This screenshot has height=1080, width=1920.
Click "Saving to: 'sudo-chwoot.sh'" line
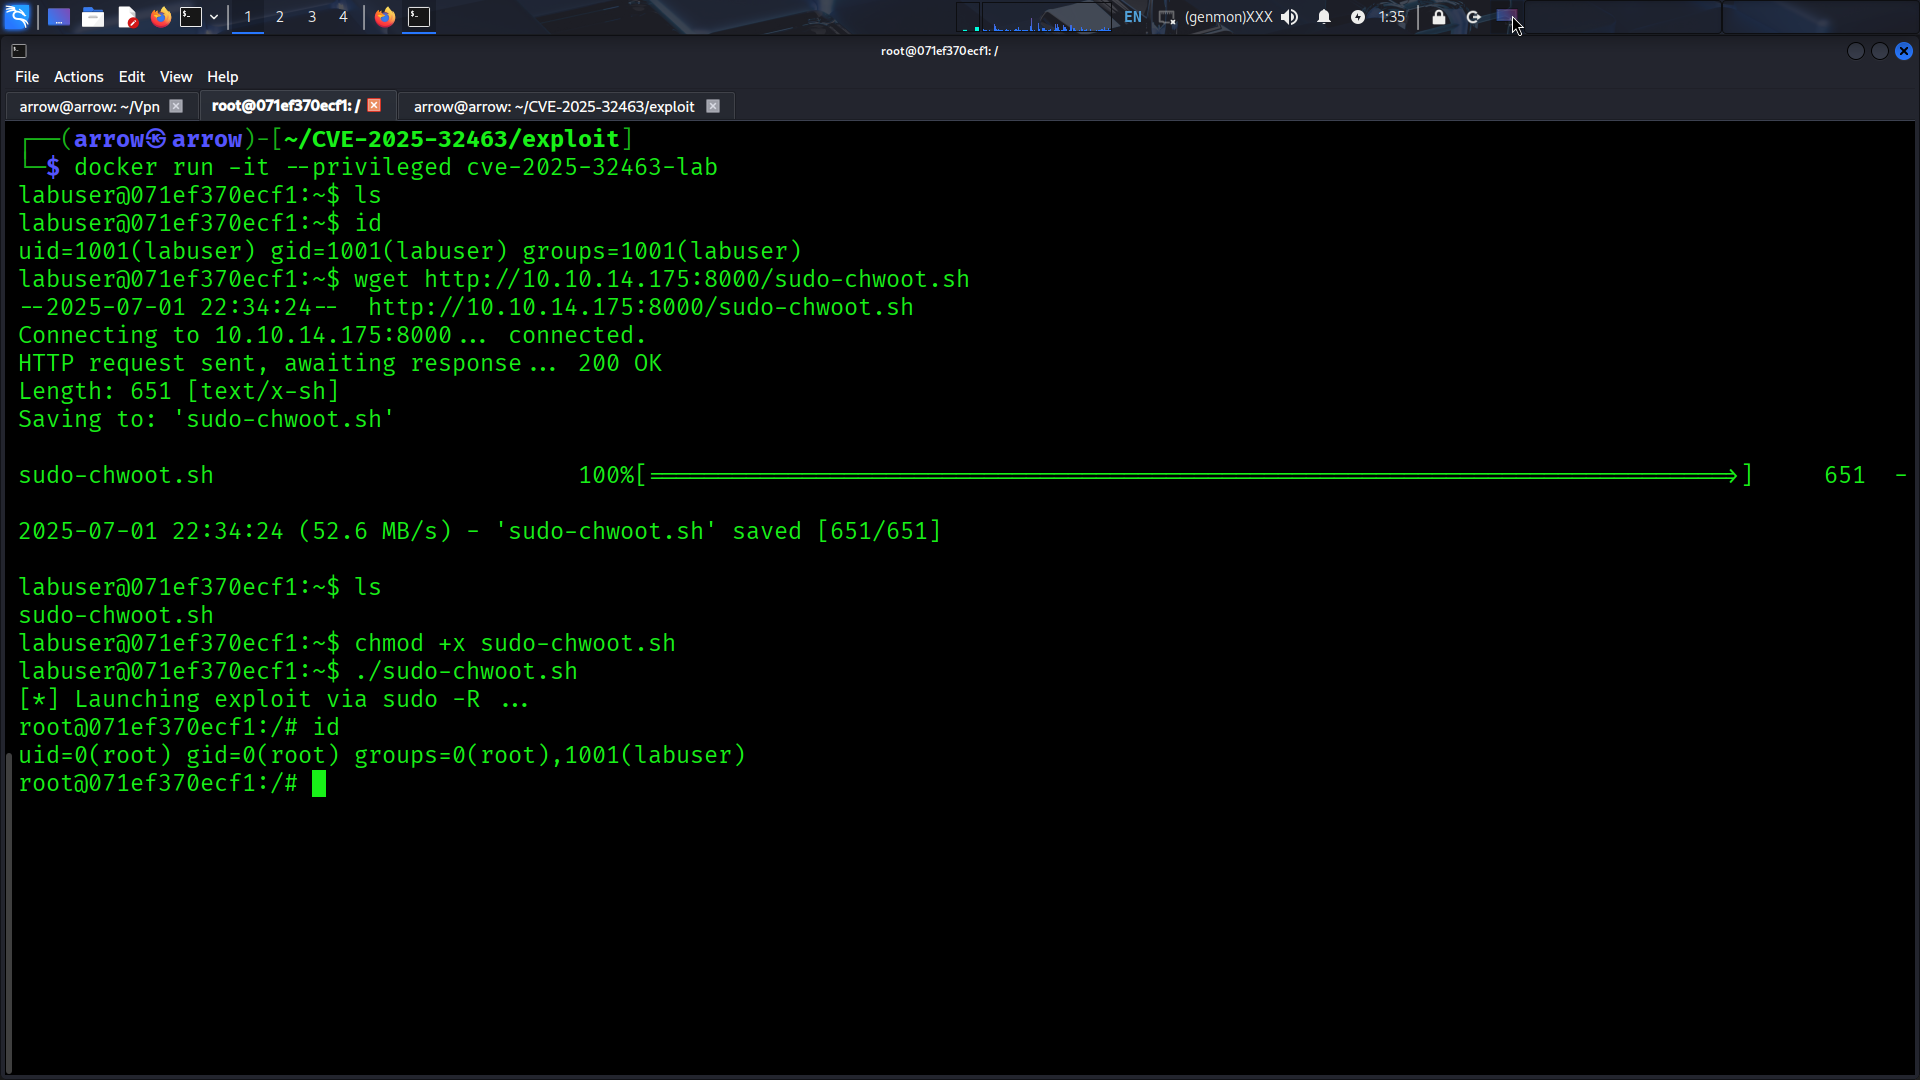206,419
